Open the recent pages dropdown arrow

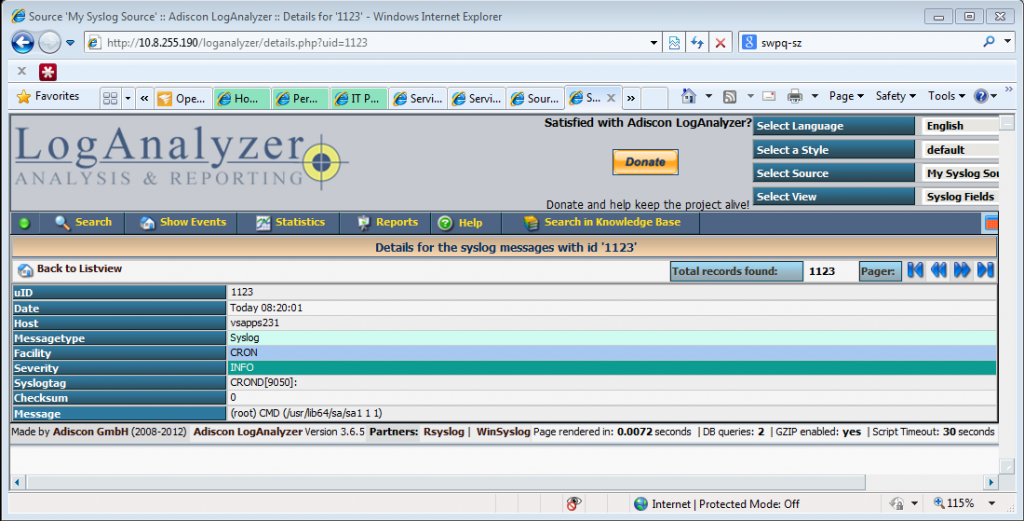pos(71,43)
